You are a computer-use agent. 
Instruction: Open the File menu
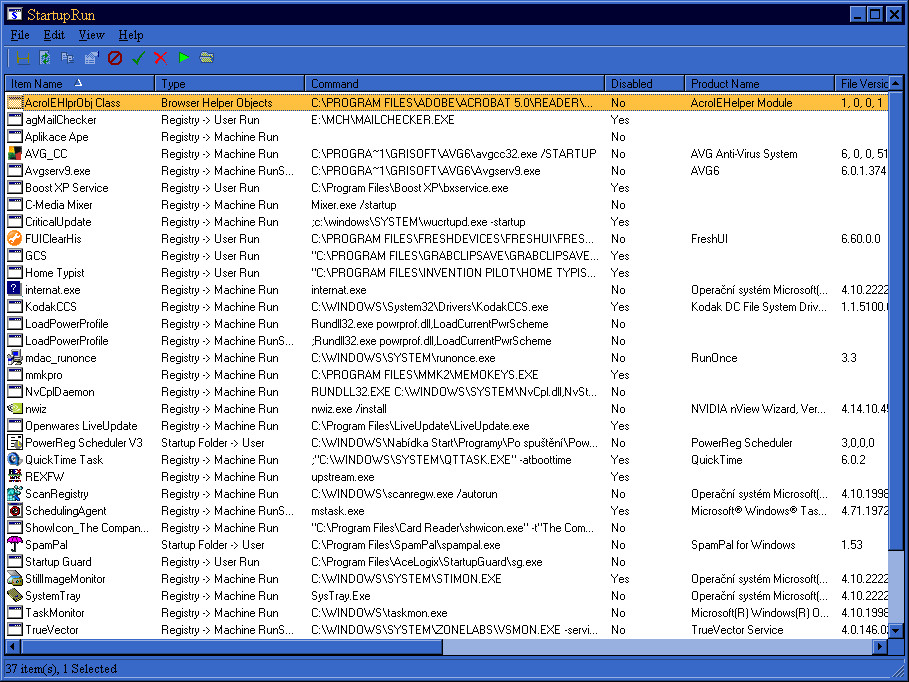[20, 35]
